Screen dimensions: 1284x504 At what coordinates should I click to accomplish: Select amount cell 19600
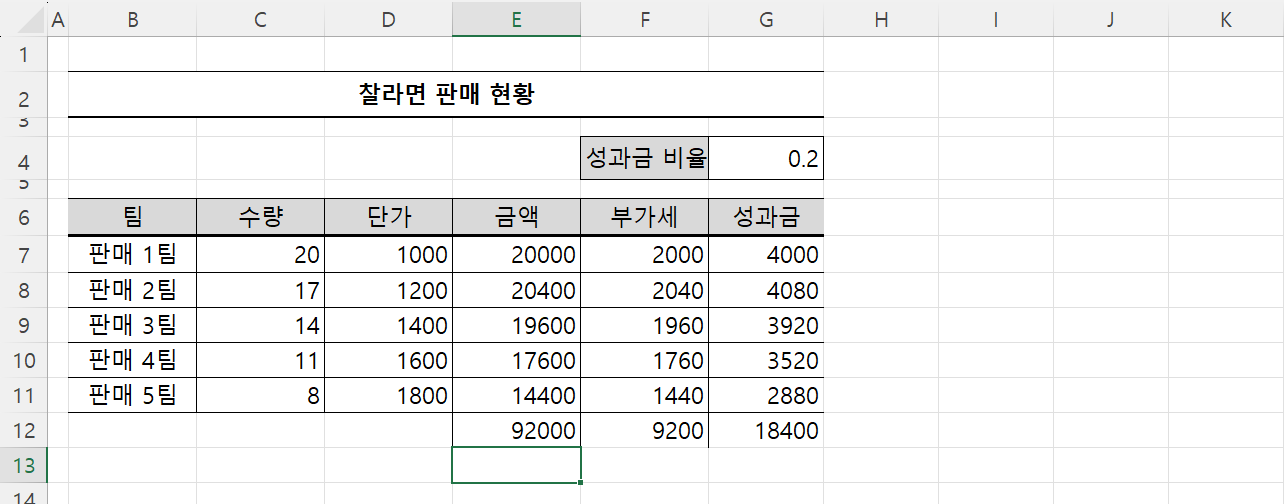(516, 325)
